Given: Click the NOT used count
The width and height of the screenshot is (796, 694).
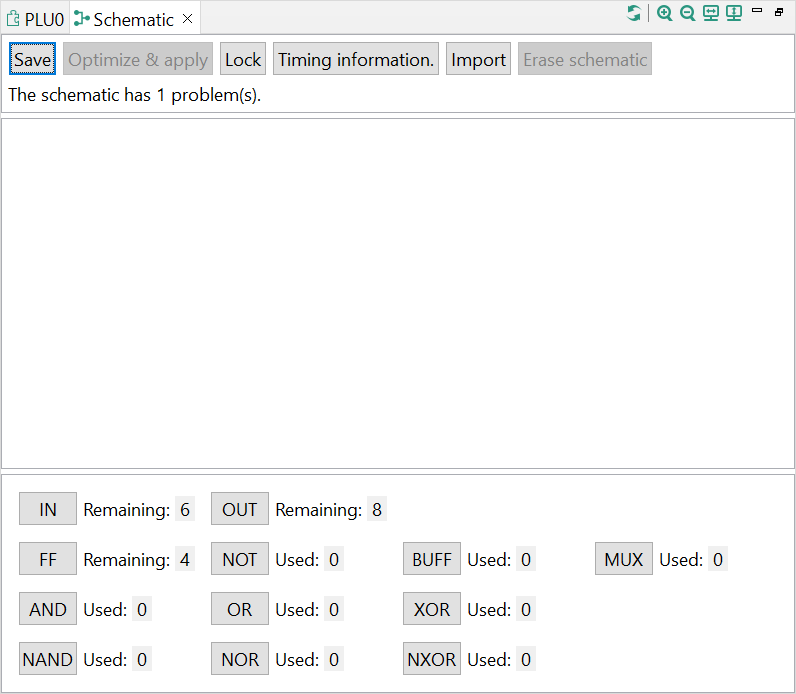Looking at the screenshot, I should (x=334, y=559).
